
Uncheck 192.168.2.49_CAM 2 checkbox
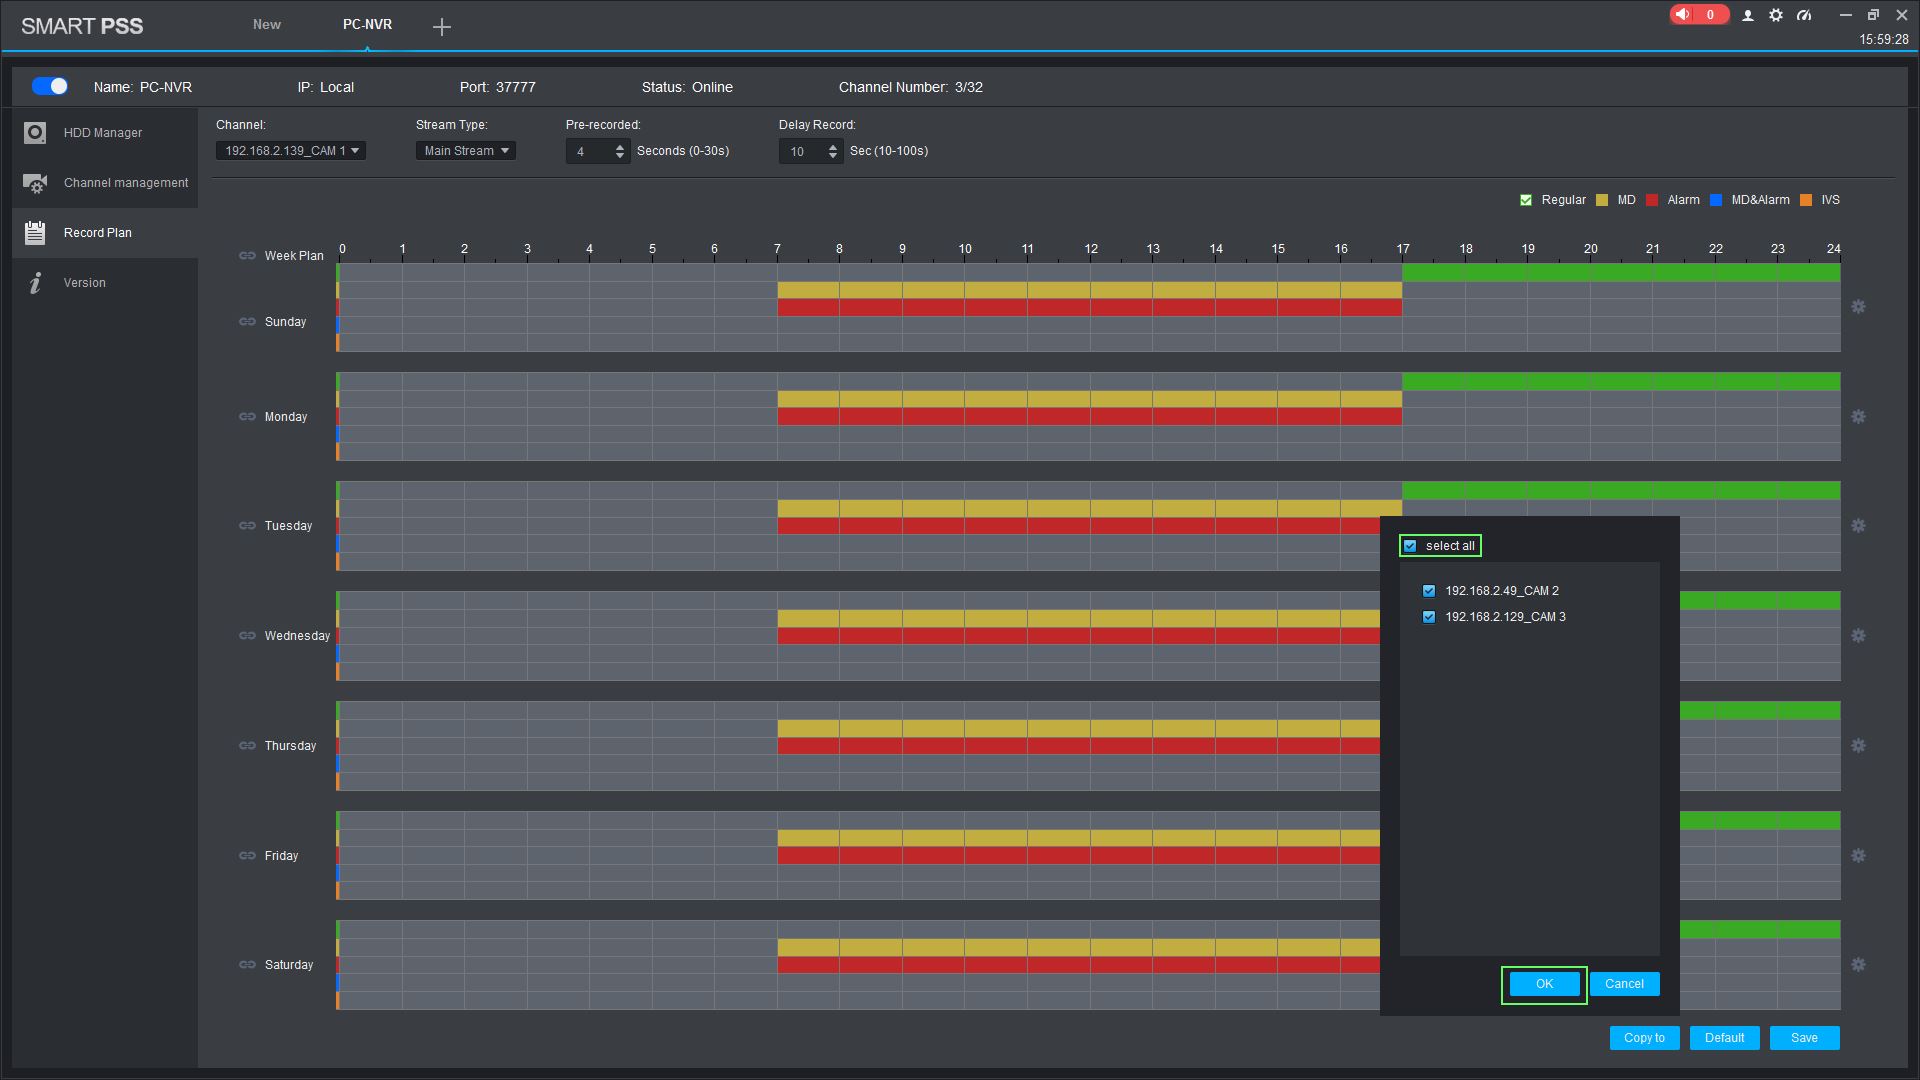click(1429, 591)
